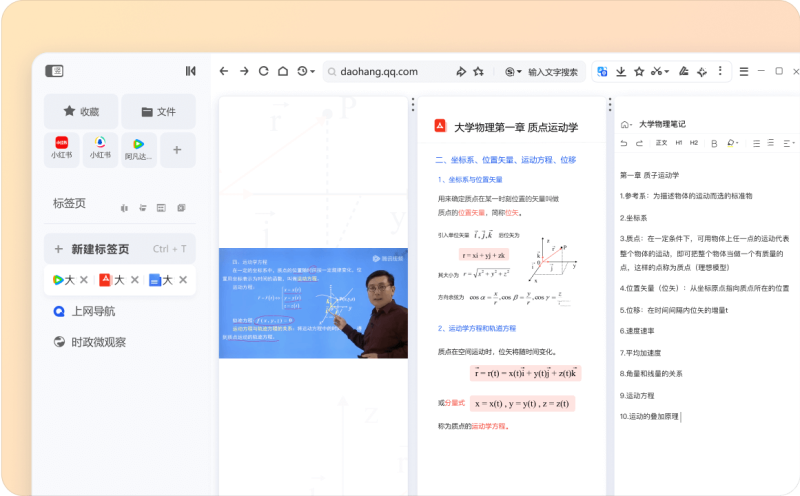The image size is (800, 496).
Task: Redo the edit in notes
Action: [639, 143]
